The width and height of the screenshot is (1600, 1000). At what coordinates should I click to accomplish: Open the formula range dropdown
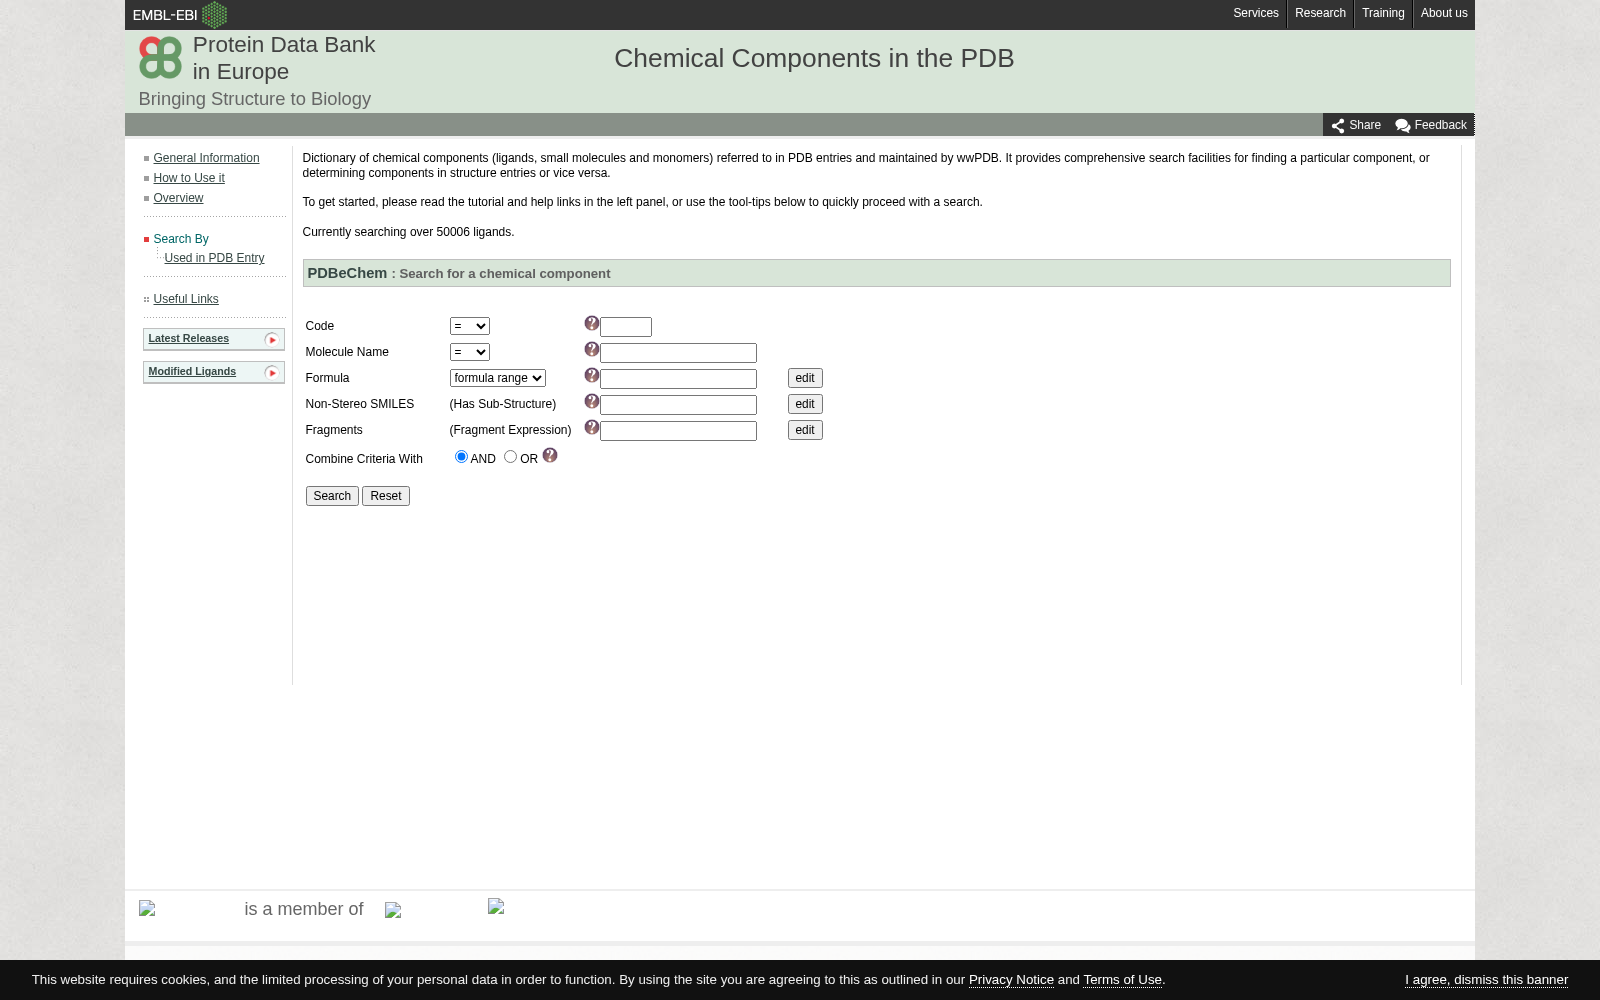coord(497,378)
